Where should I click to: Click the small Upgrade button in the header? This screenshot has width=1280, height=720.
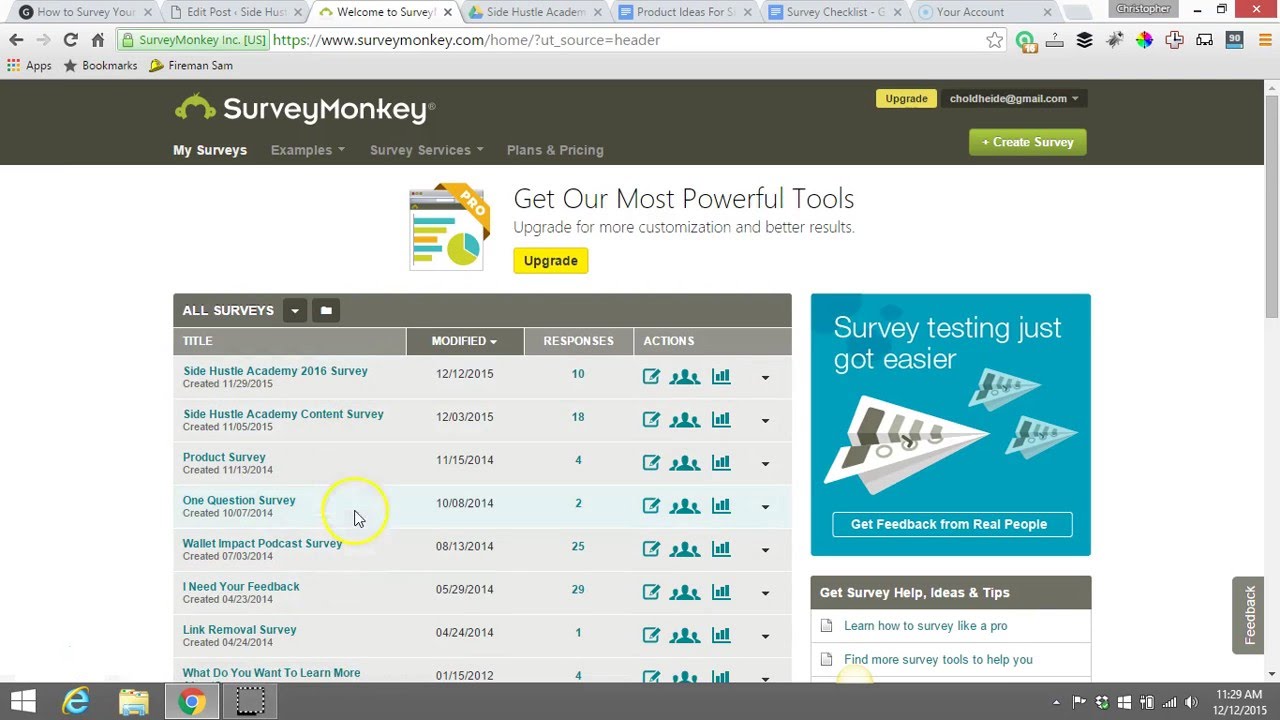pos(906,98)
